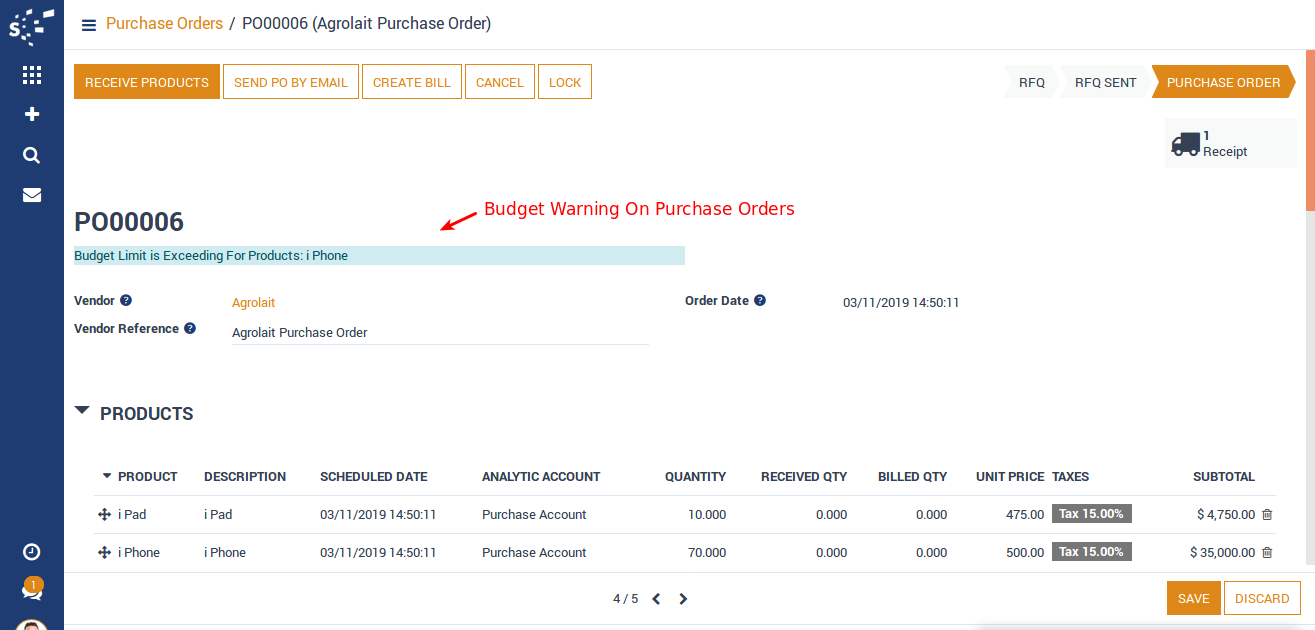This screenshot has height=630, width=1315.
Task: Edit the Vendor Reference input field
Action: (x=440, y=332)
